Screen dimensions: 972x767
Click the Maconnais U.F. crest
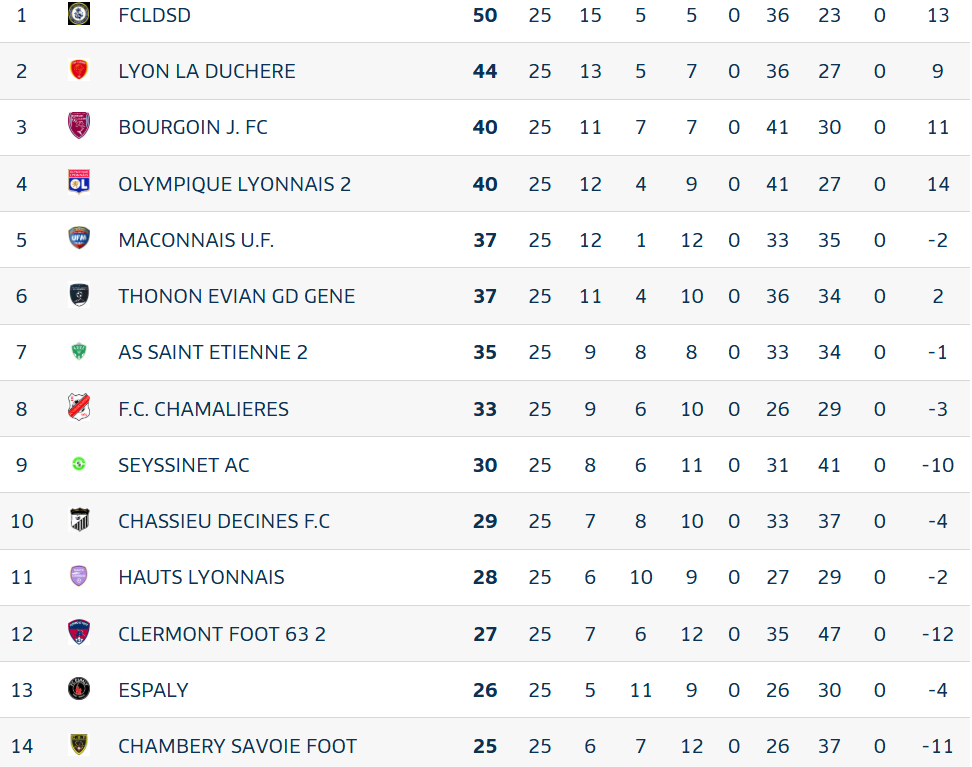tap(79, 238)
